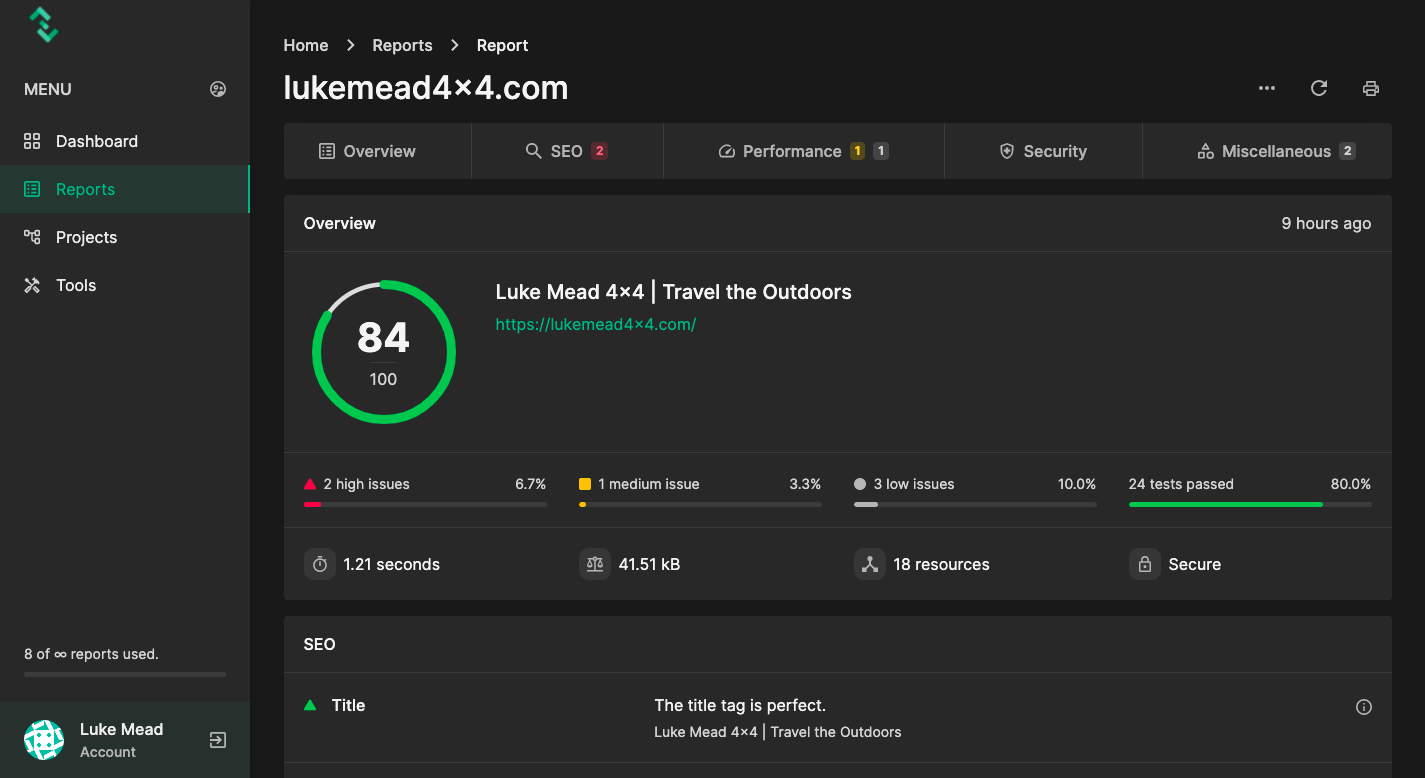Viewport: 1425px width, 778px height.
Task: Click the Security tab's shield icon
Action: [x=1007, y=151]
